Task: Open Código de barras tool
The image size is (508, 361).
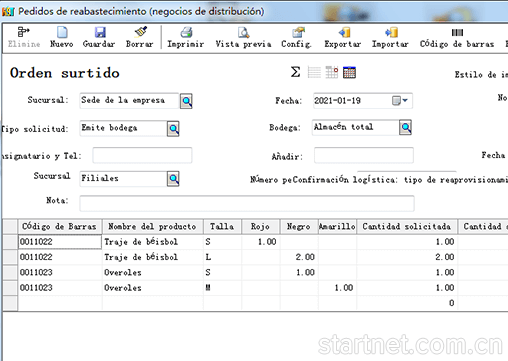Action: (457, 32)
